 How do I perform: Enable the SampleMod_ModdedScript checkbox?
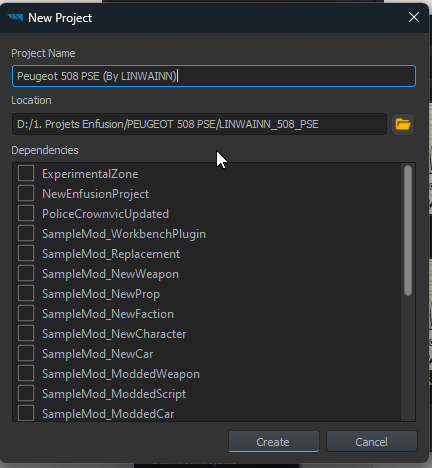tap(26, 393)
